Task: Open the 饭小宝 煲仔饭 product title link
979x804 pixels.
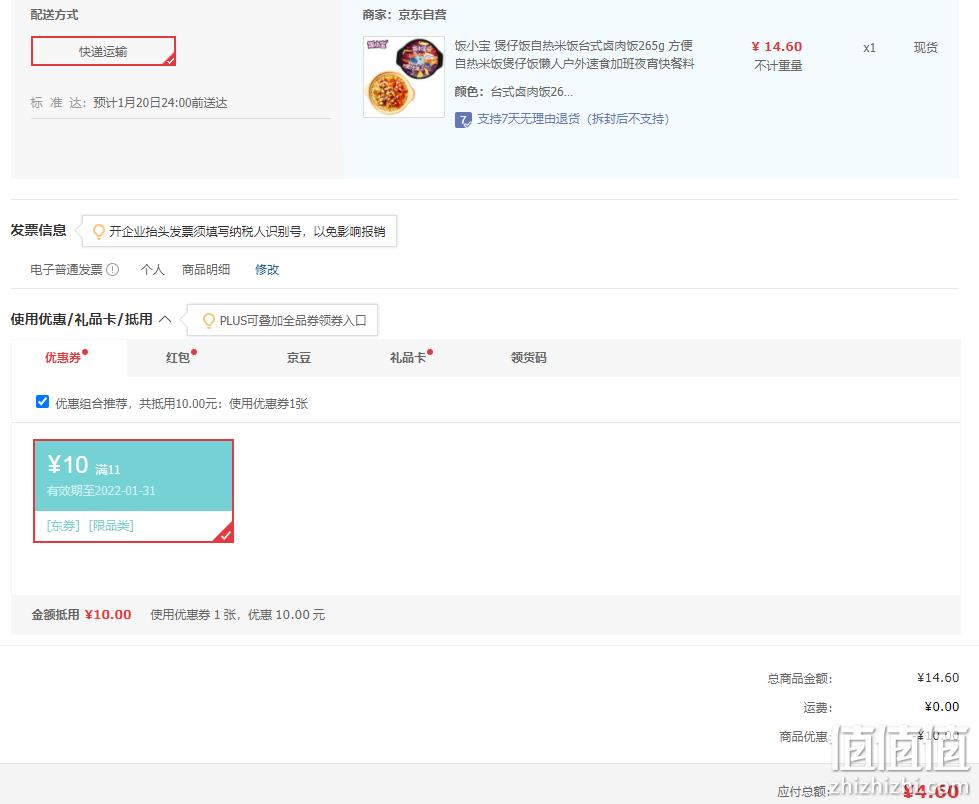Action: (x=574, y=54)
